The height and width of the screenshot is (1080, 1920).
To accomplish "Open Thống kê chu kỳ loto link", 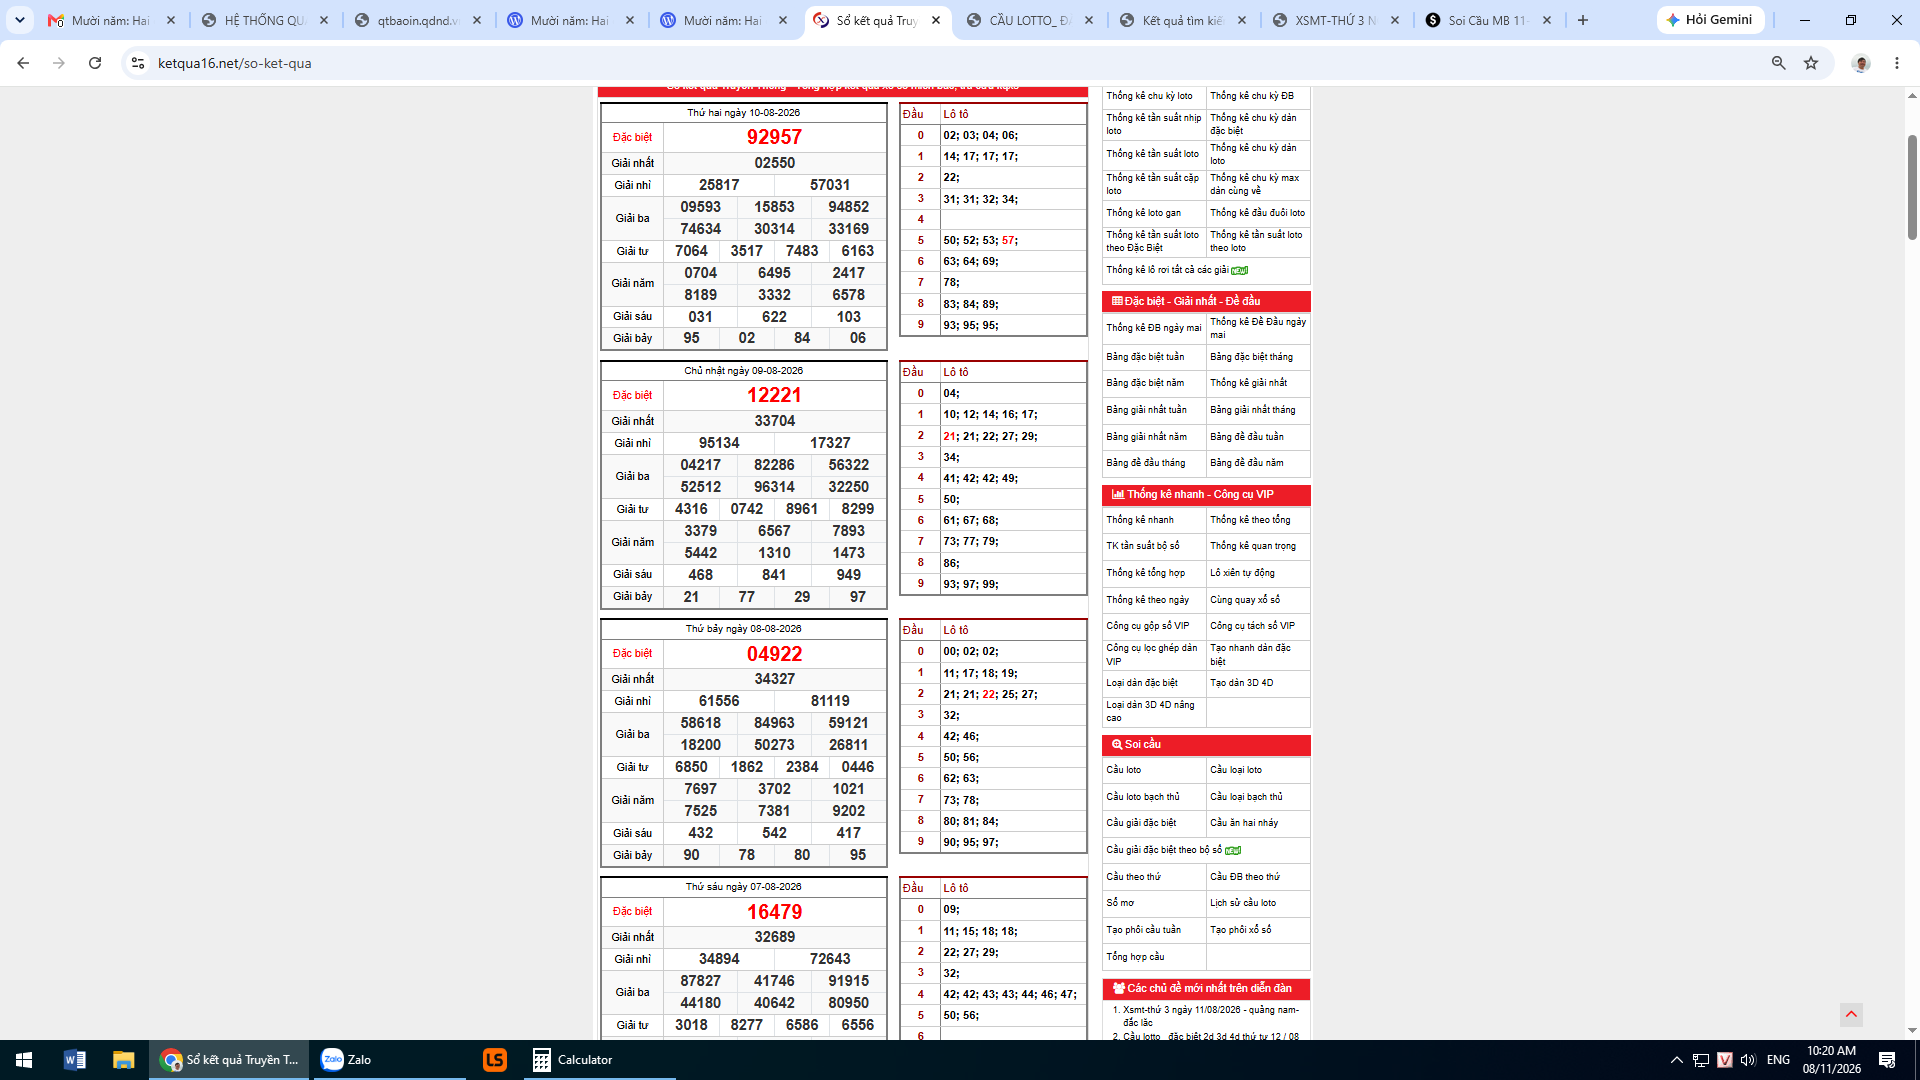I will tap(1149, 96).
